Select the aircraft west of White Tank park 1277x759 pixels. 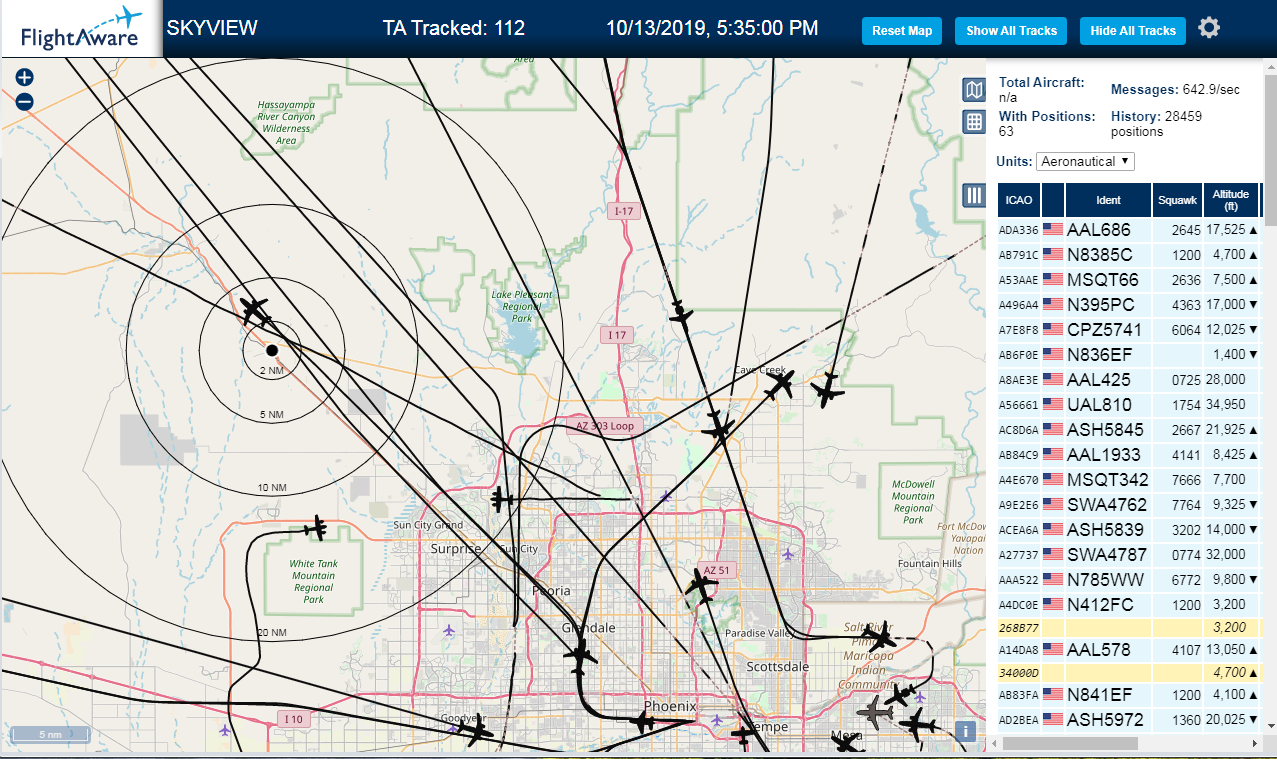(x=317, y=527)
